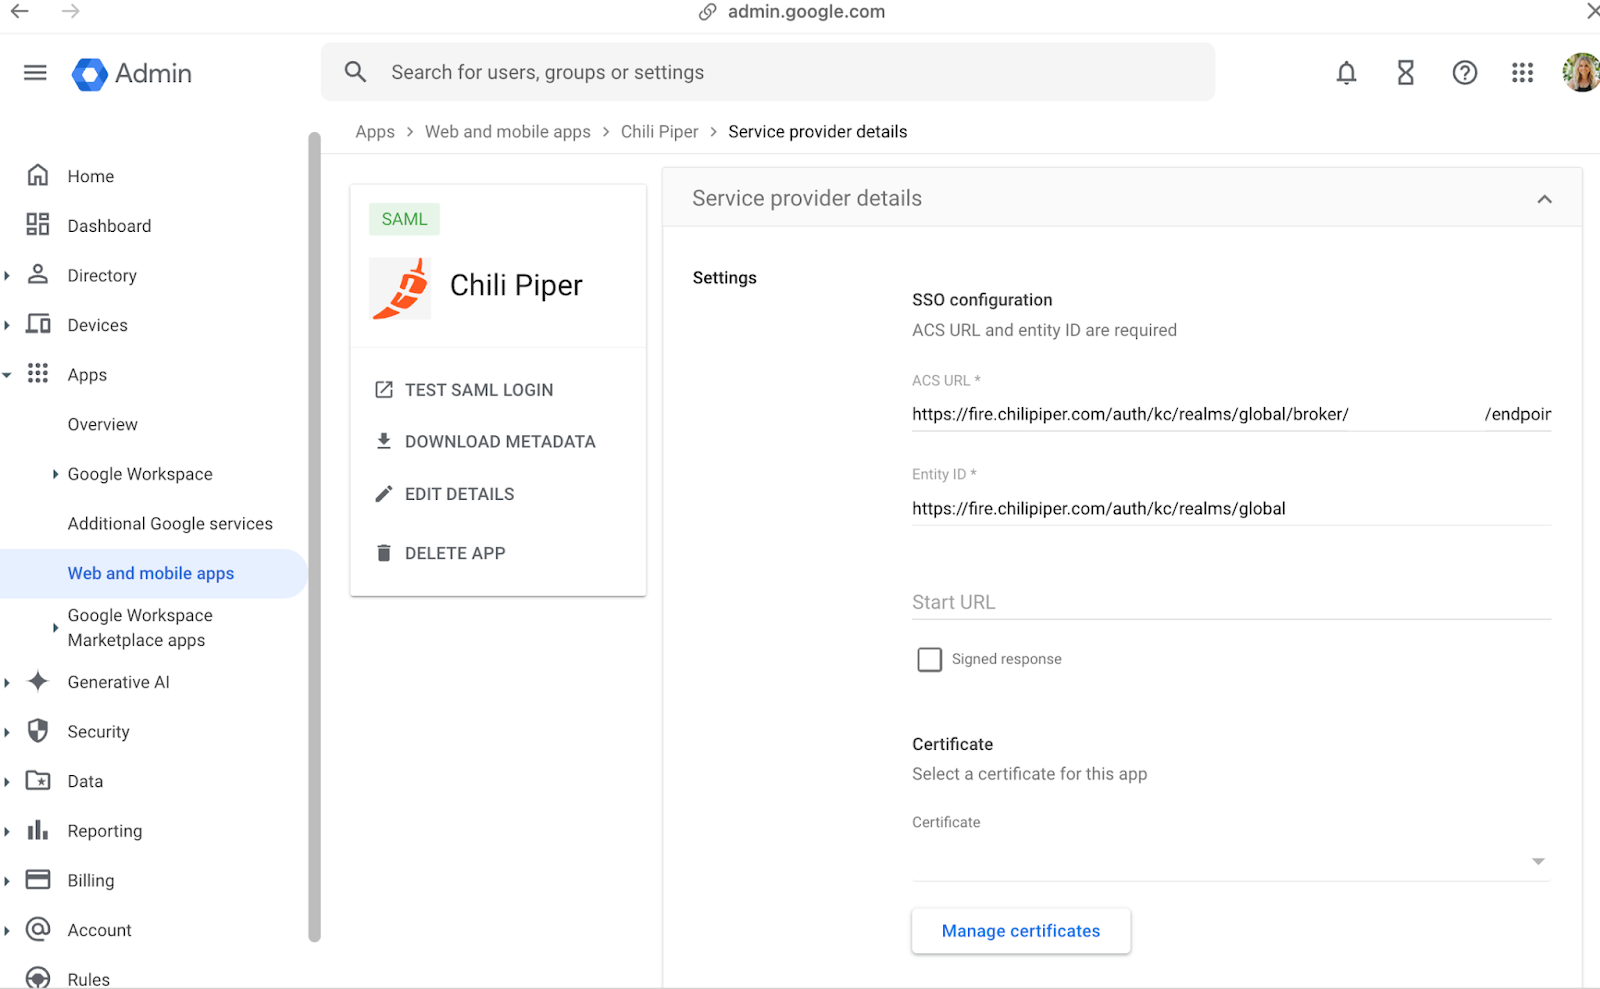Collapse the Apps section arrow
The image size is (1600, 989).
point(7,375)
